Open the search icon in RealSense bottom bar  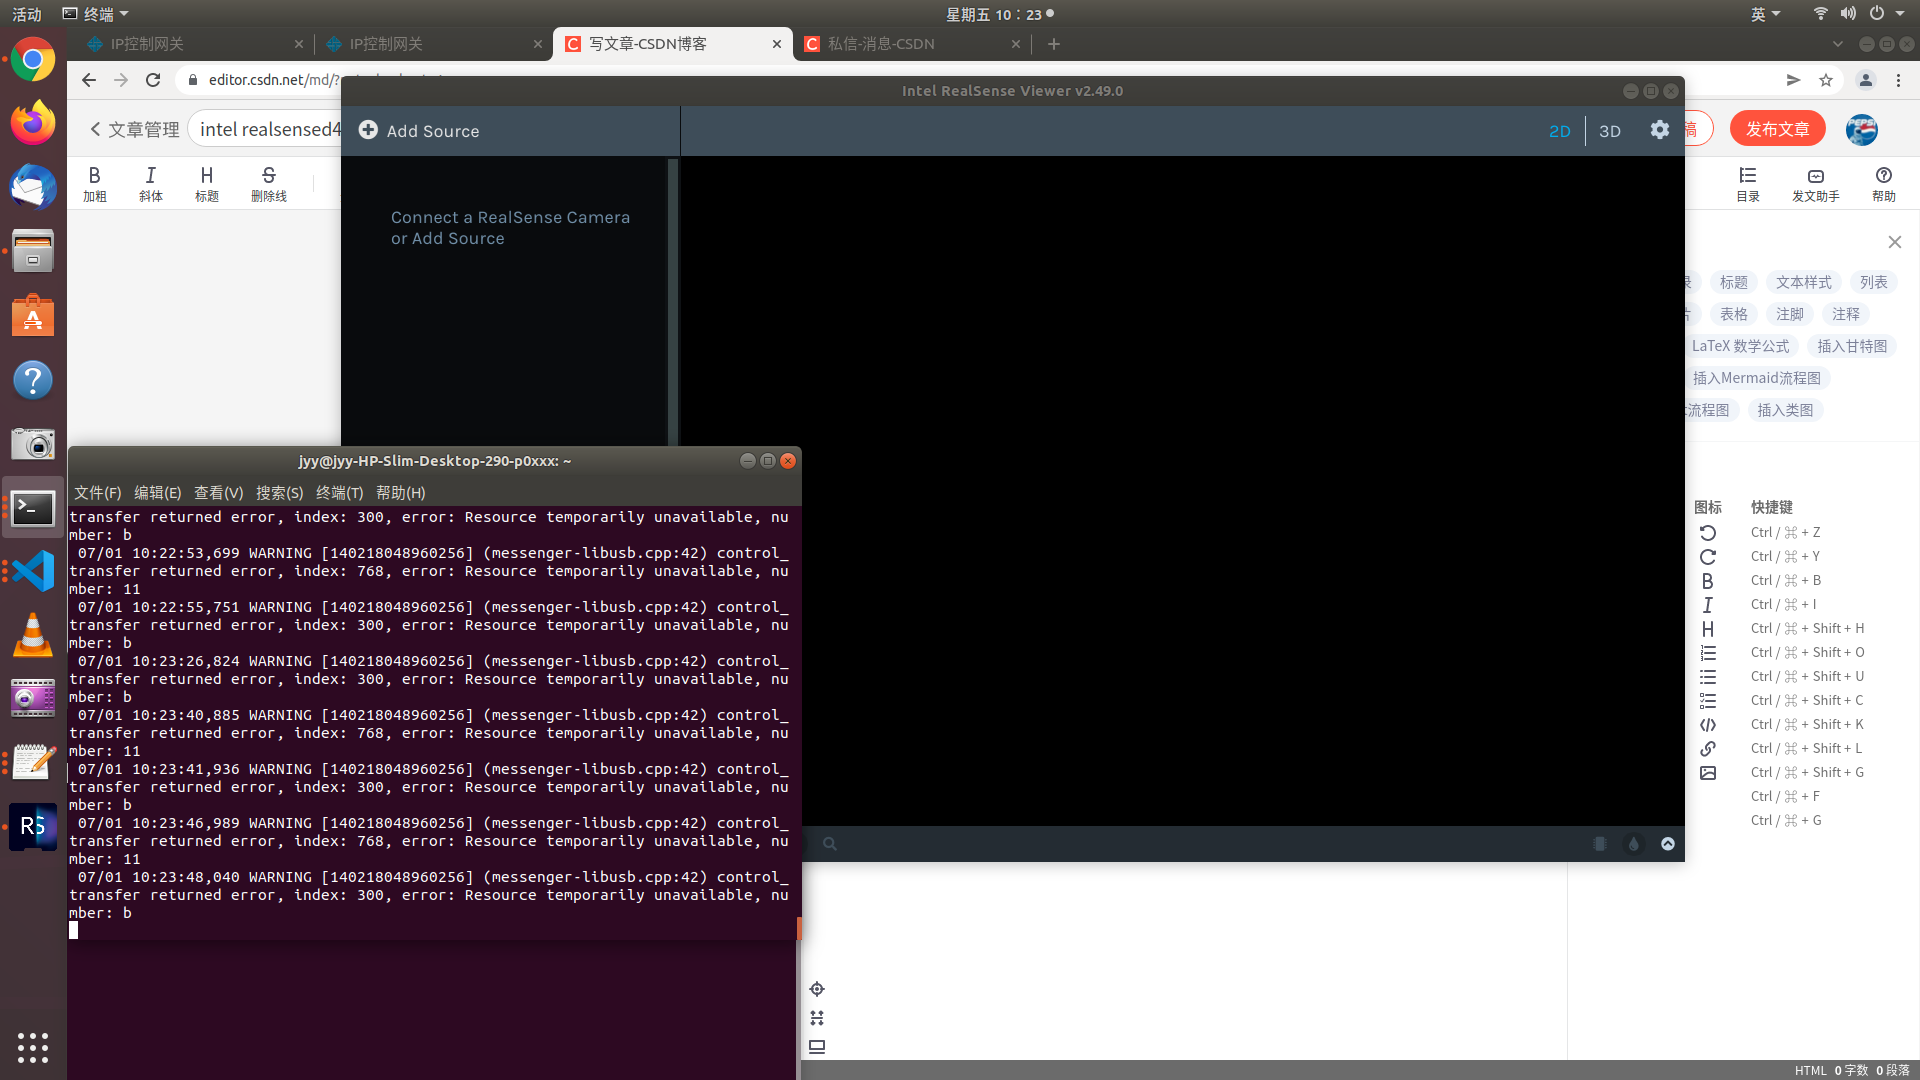(830, 843)
